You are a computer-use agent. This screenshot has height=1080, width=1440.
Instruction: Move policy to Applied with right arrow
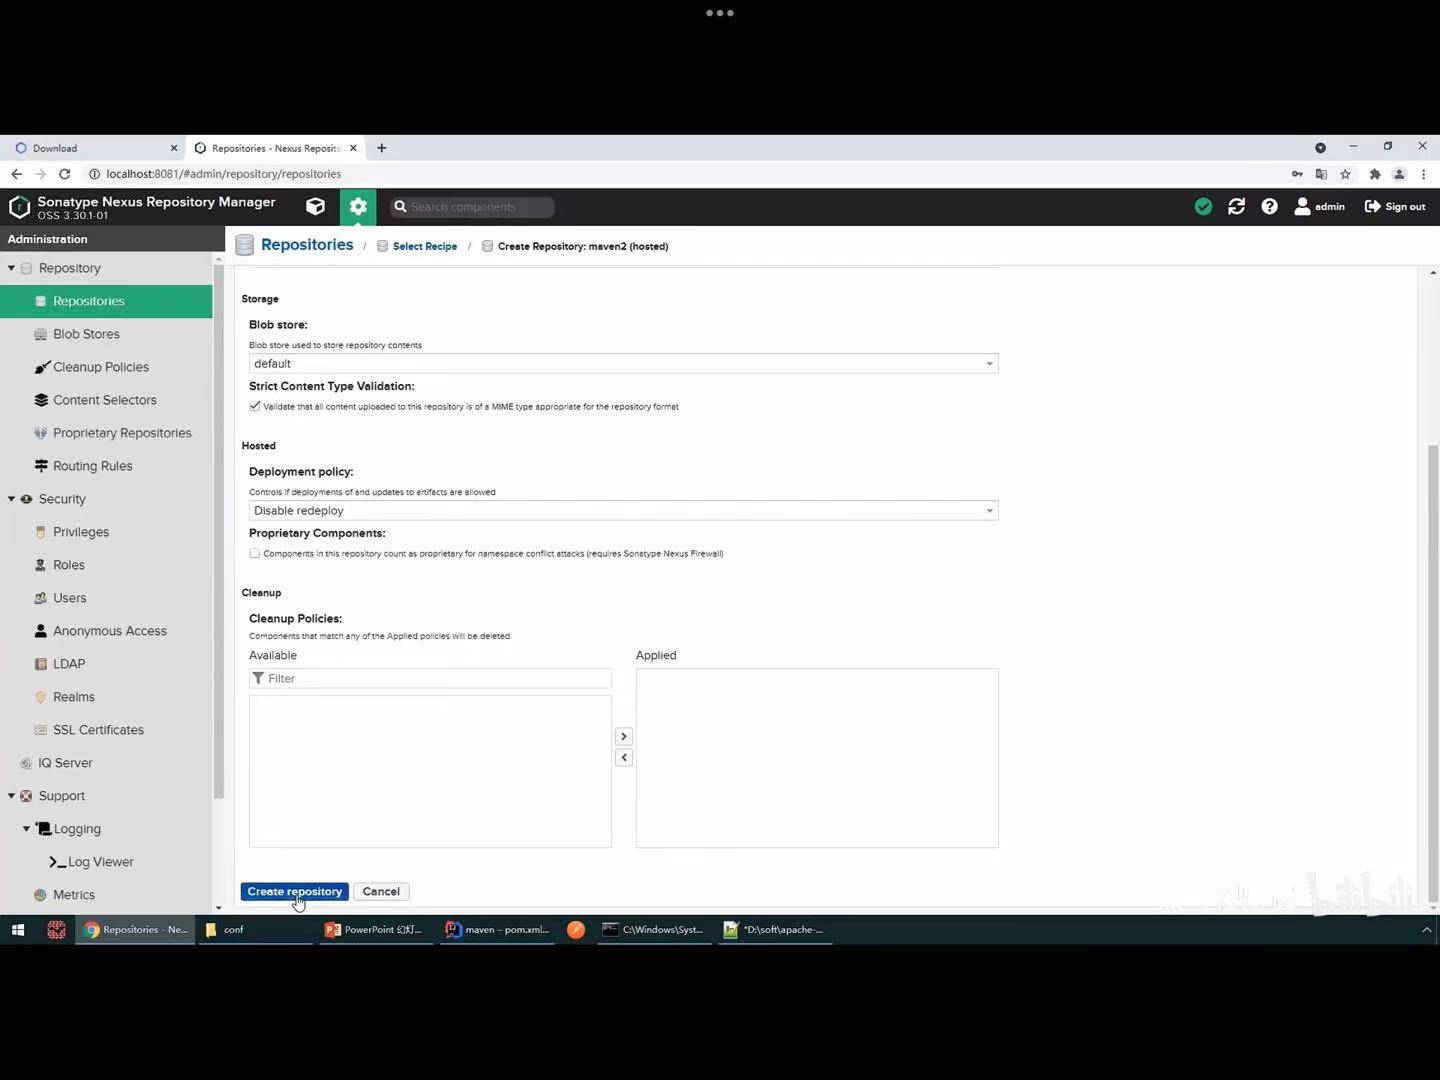click(624, 736)
